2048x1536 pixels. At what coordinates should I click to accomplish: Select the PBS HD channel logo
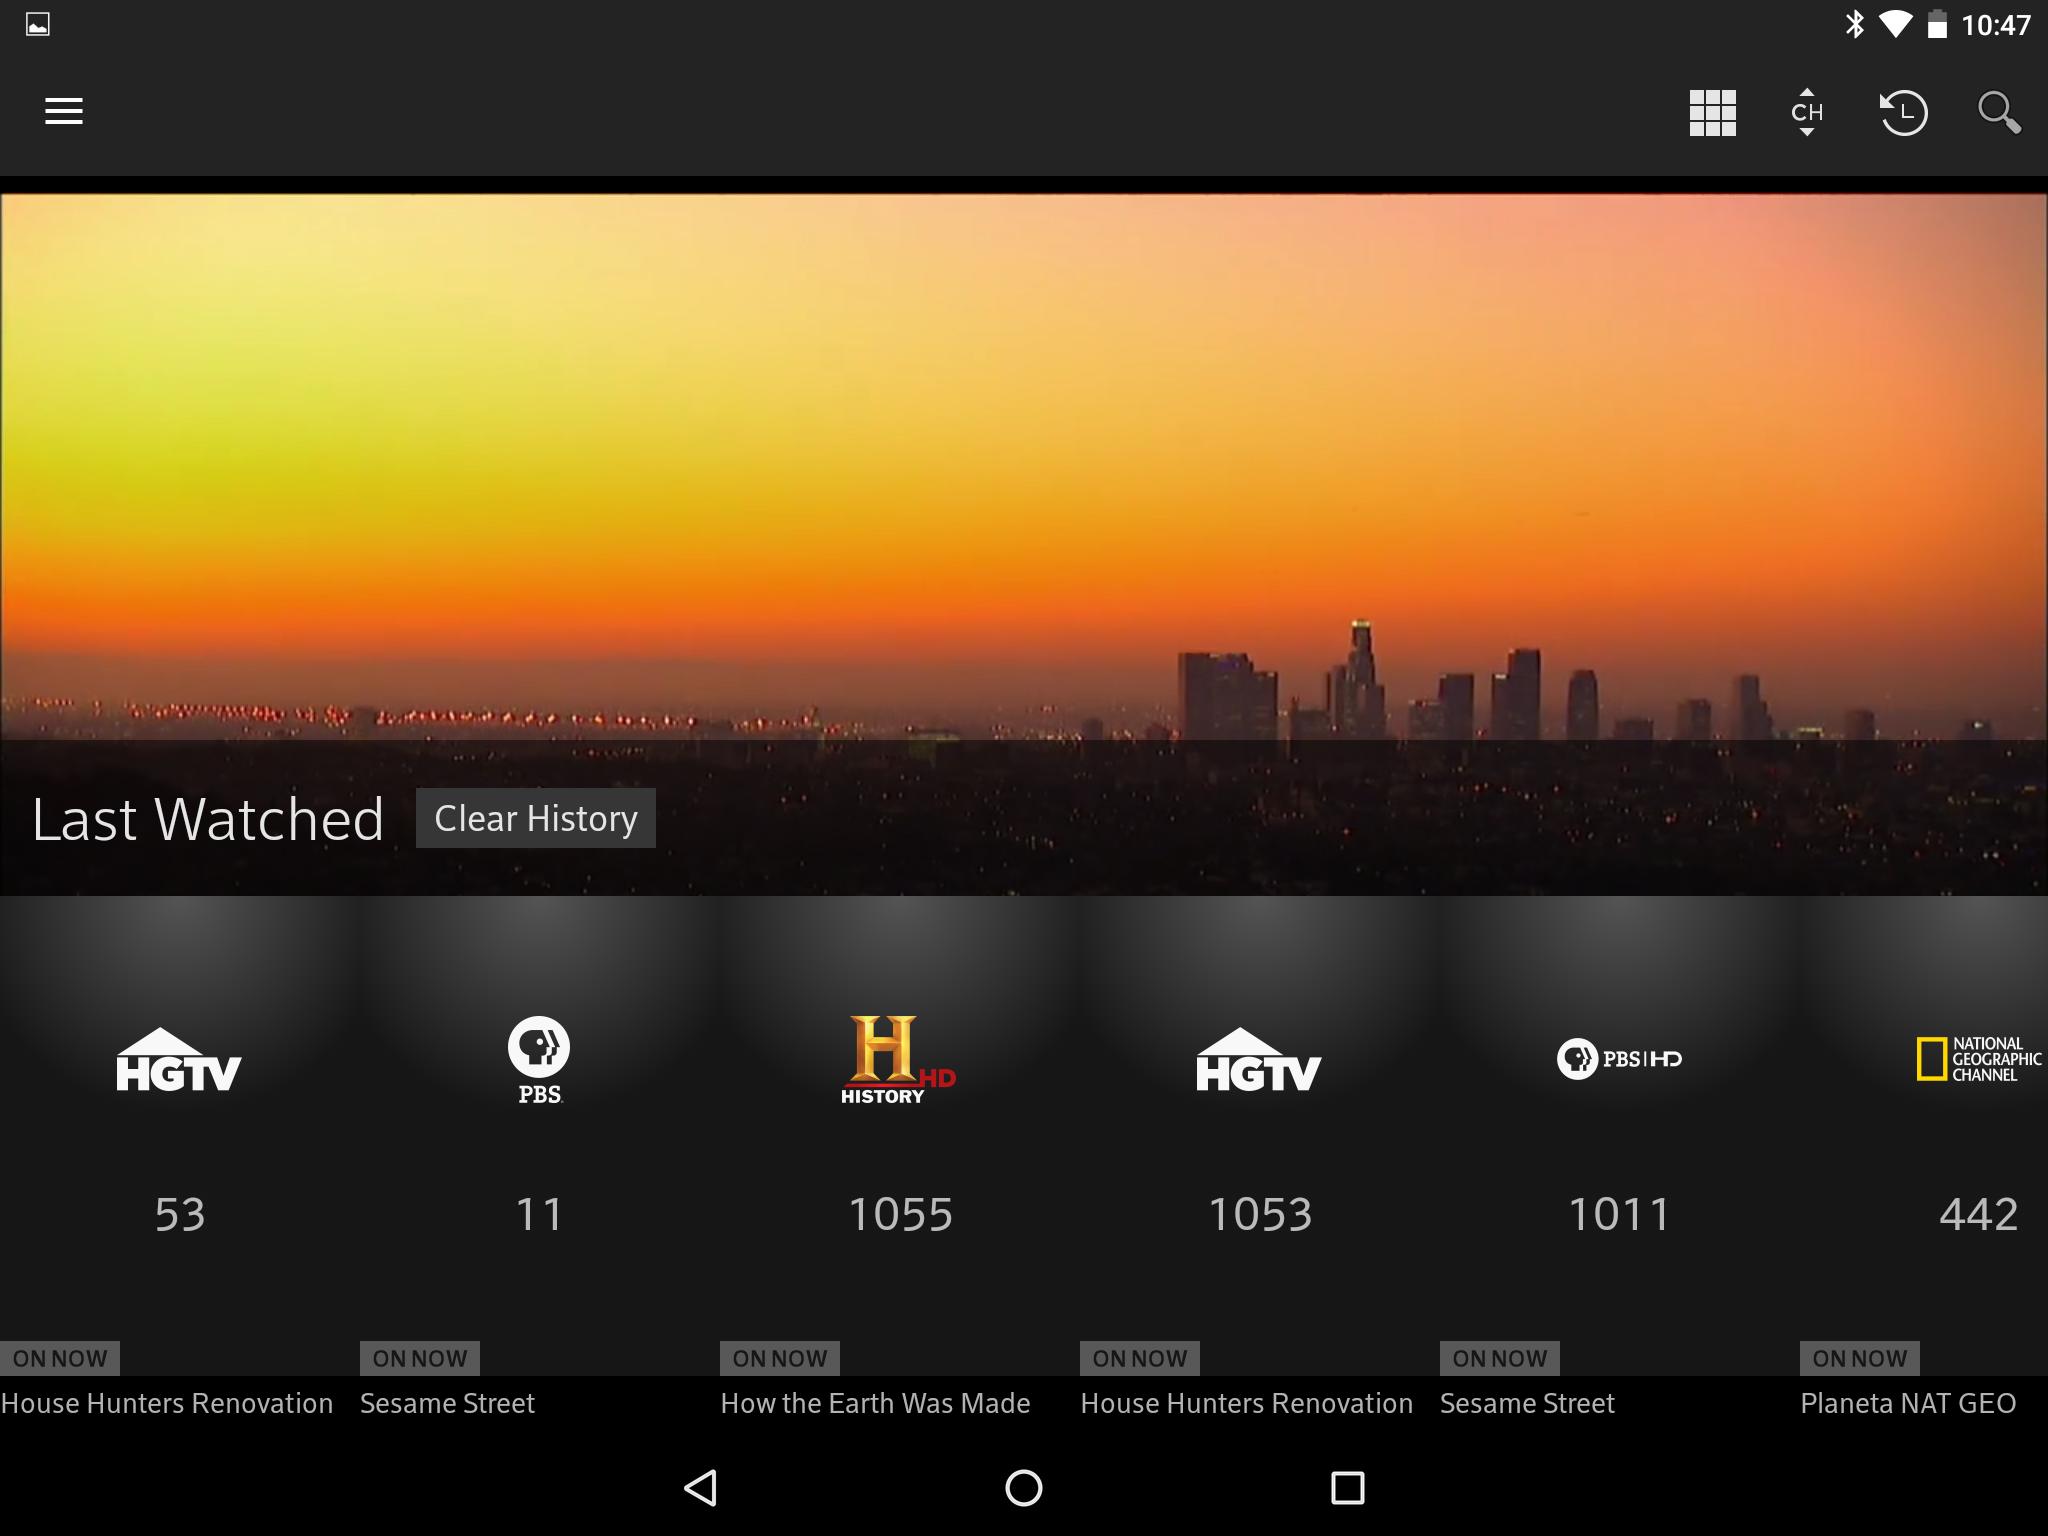click(x=1619, y=1059)
